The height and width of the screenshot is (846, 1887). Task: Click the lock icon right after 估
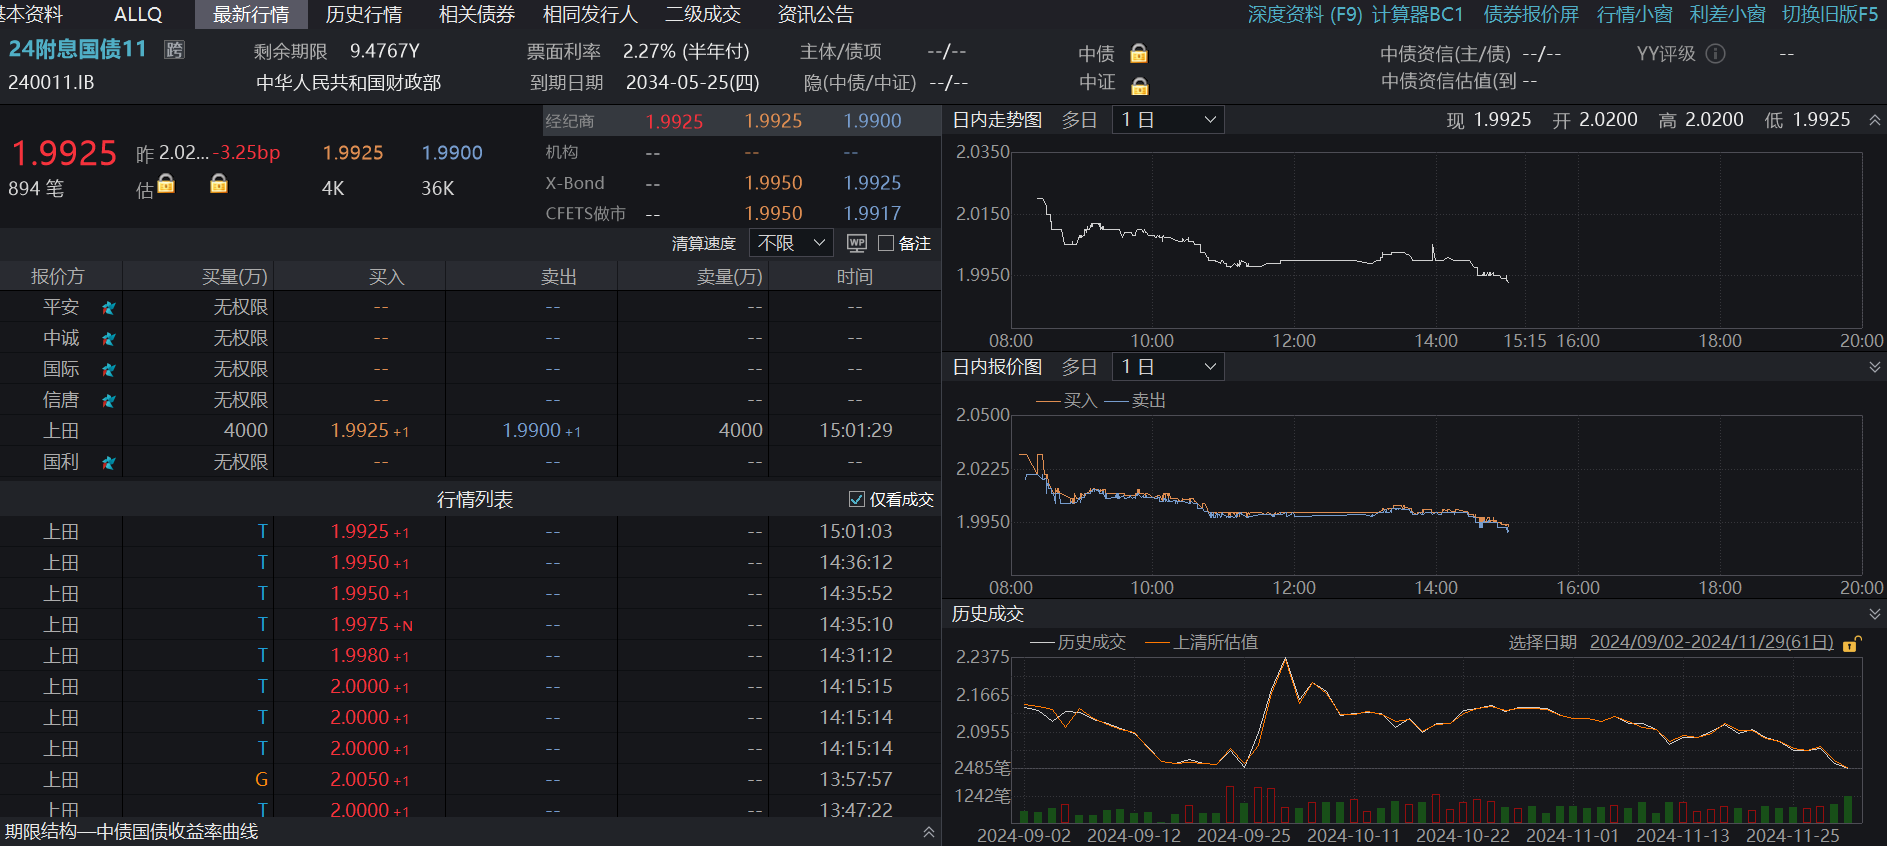point(166,184)
